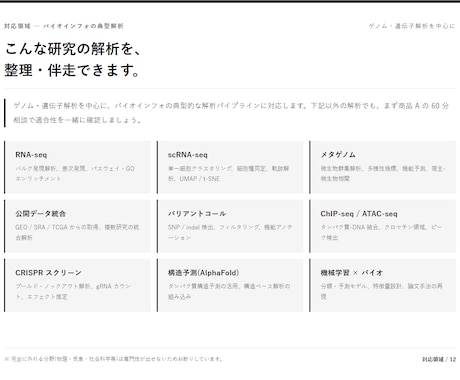The width and height of the screenshot is (460, 380).
Task: Click the top-right text ゲノム・遺伝子解析を中心に
Action: pos(412,26)
